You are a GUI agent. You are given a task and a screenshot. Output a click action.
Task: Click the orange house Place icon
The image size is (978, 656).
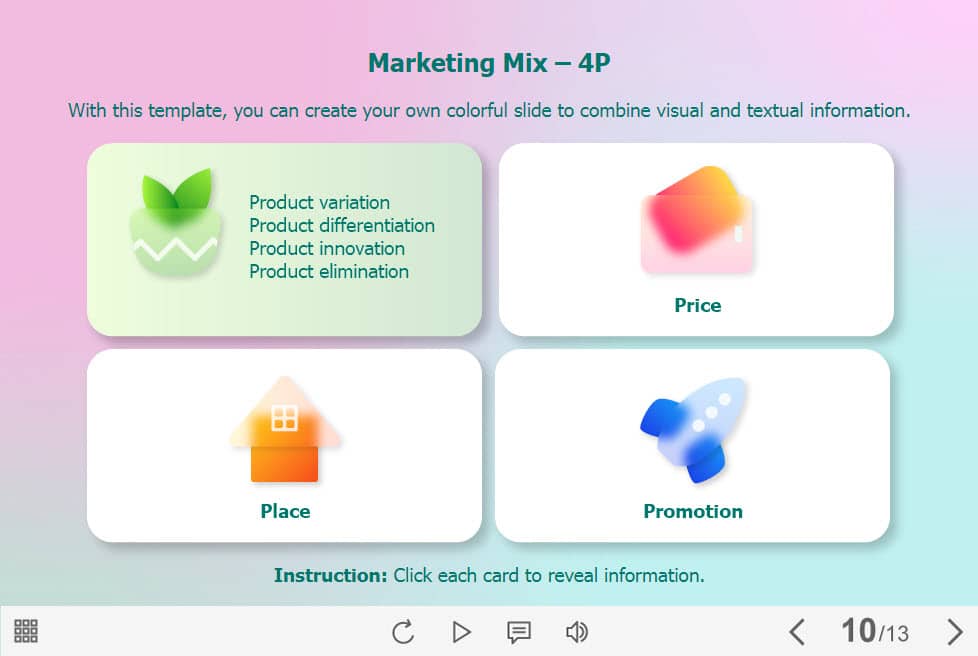click(285, 429)
